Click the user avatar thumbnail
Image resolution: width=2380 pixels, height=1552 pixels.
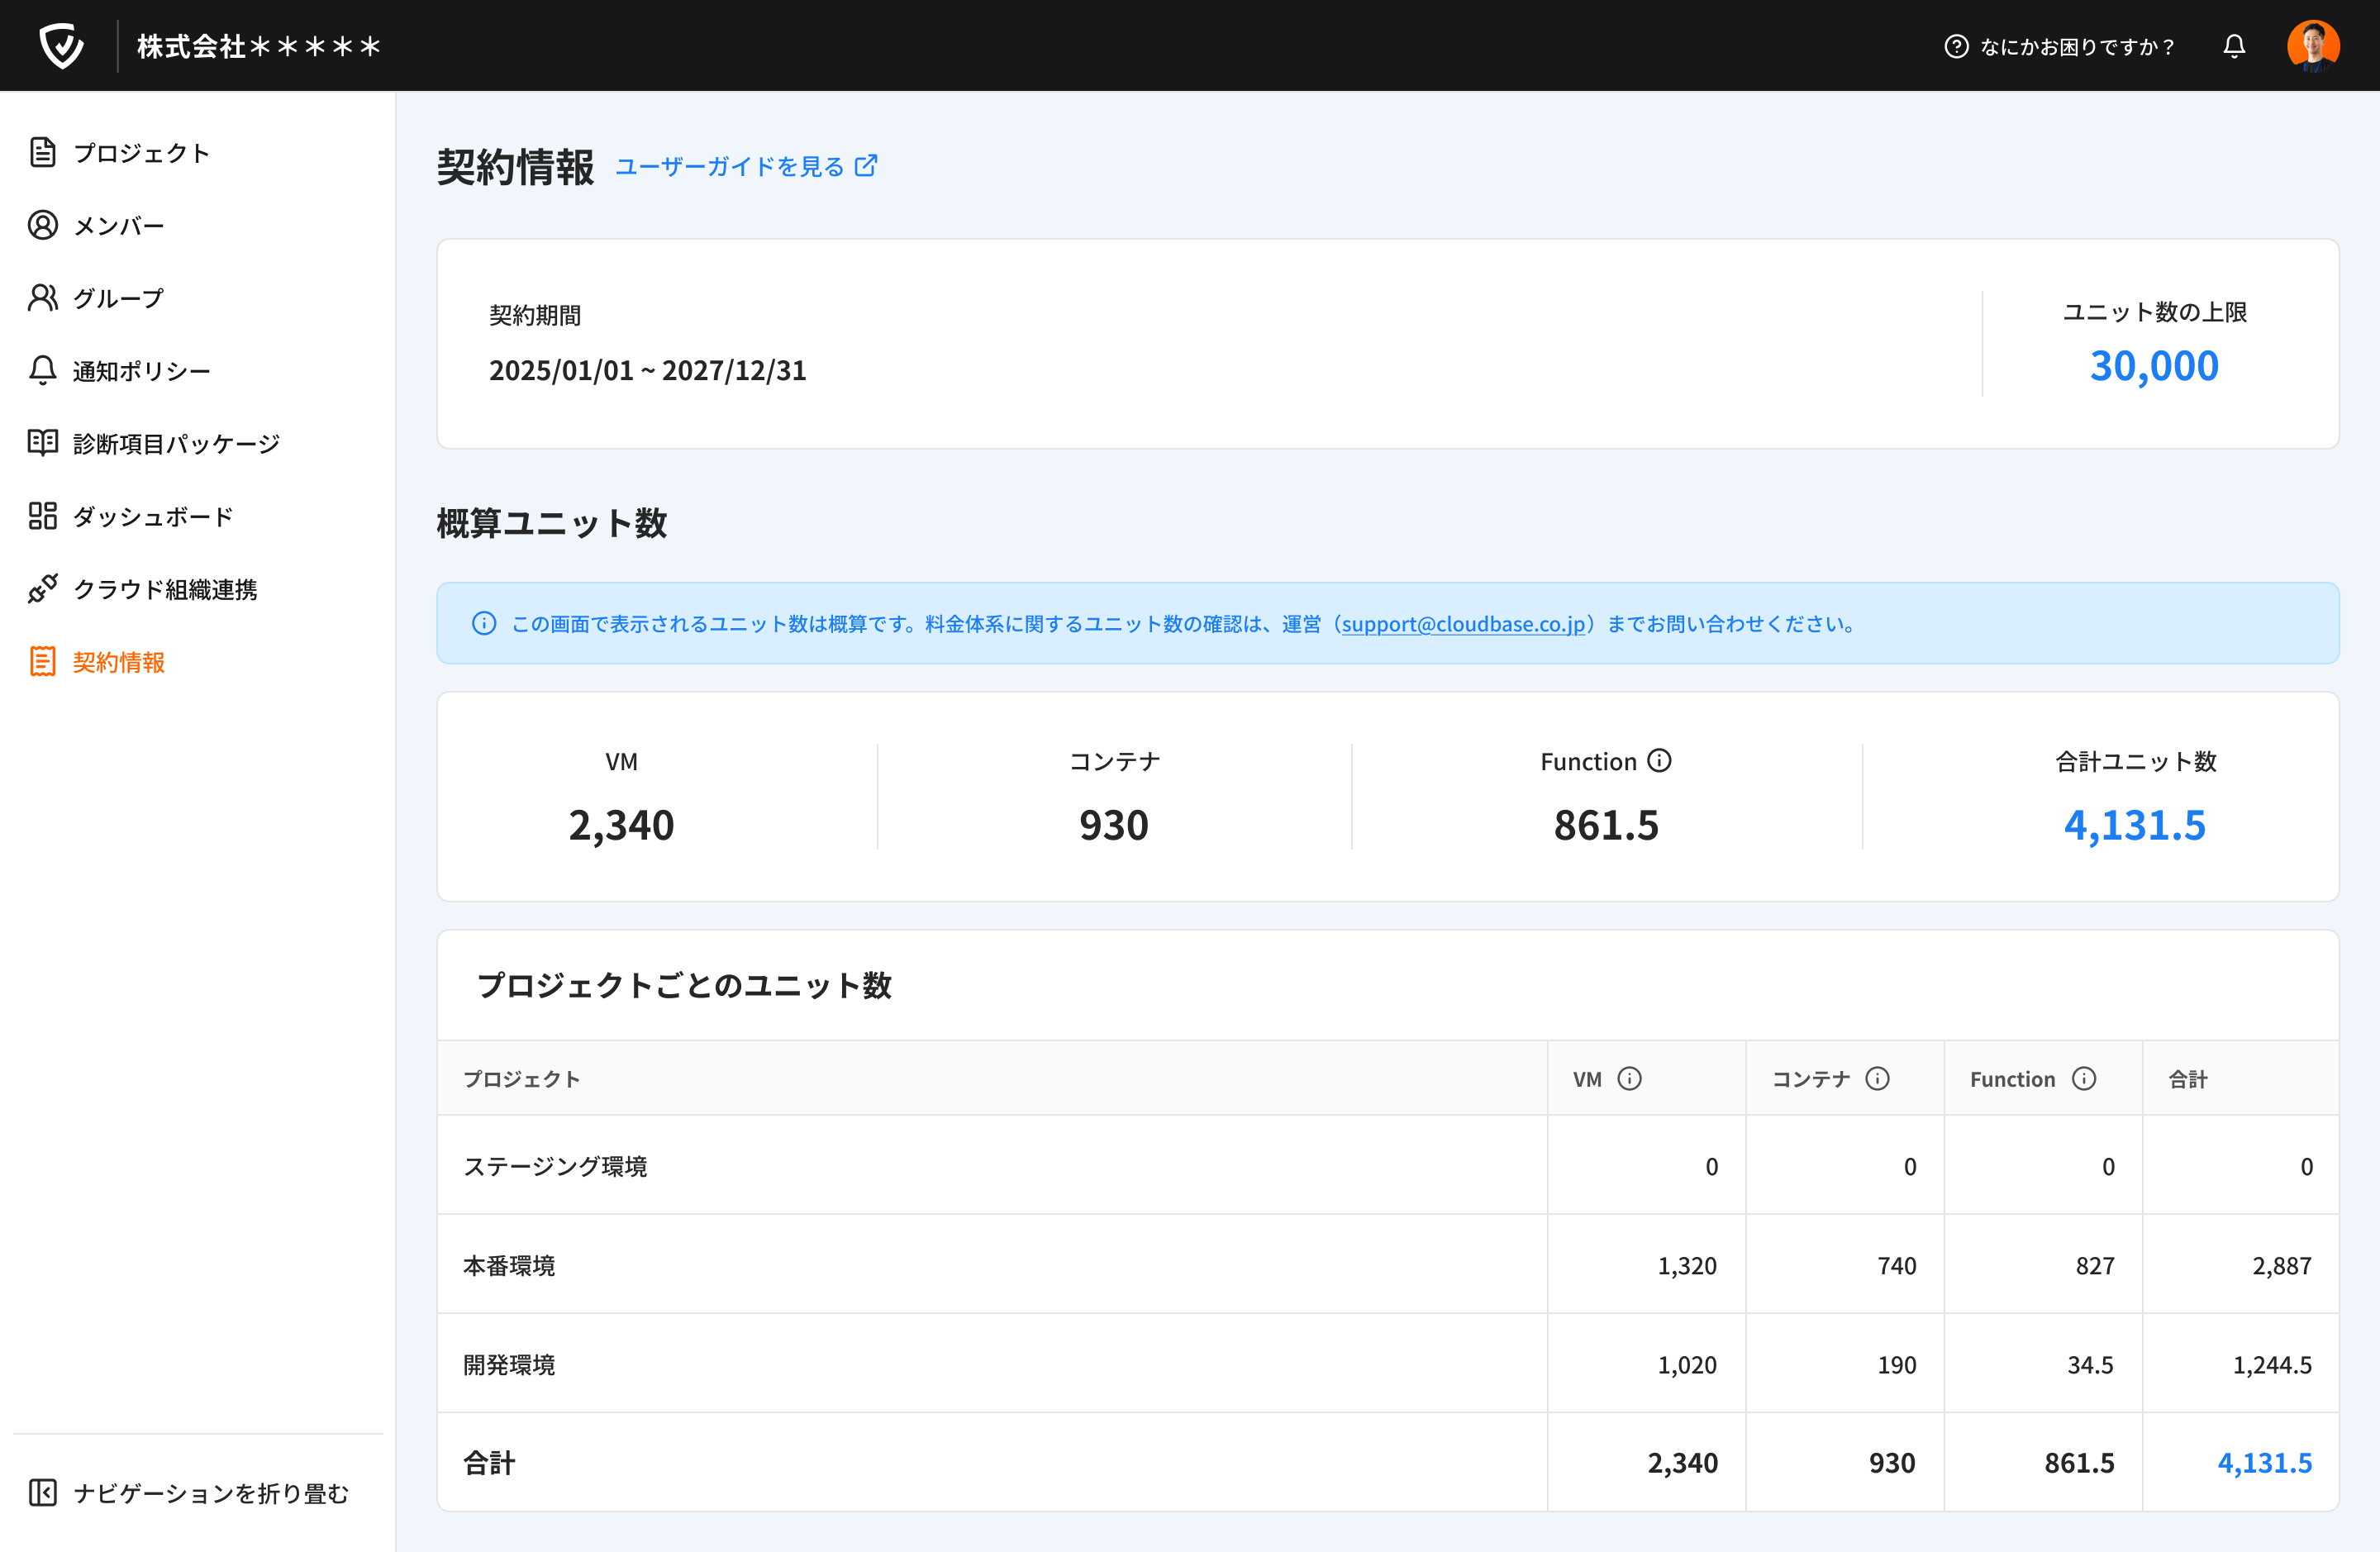coord(2312,46)
